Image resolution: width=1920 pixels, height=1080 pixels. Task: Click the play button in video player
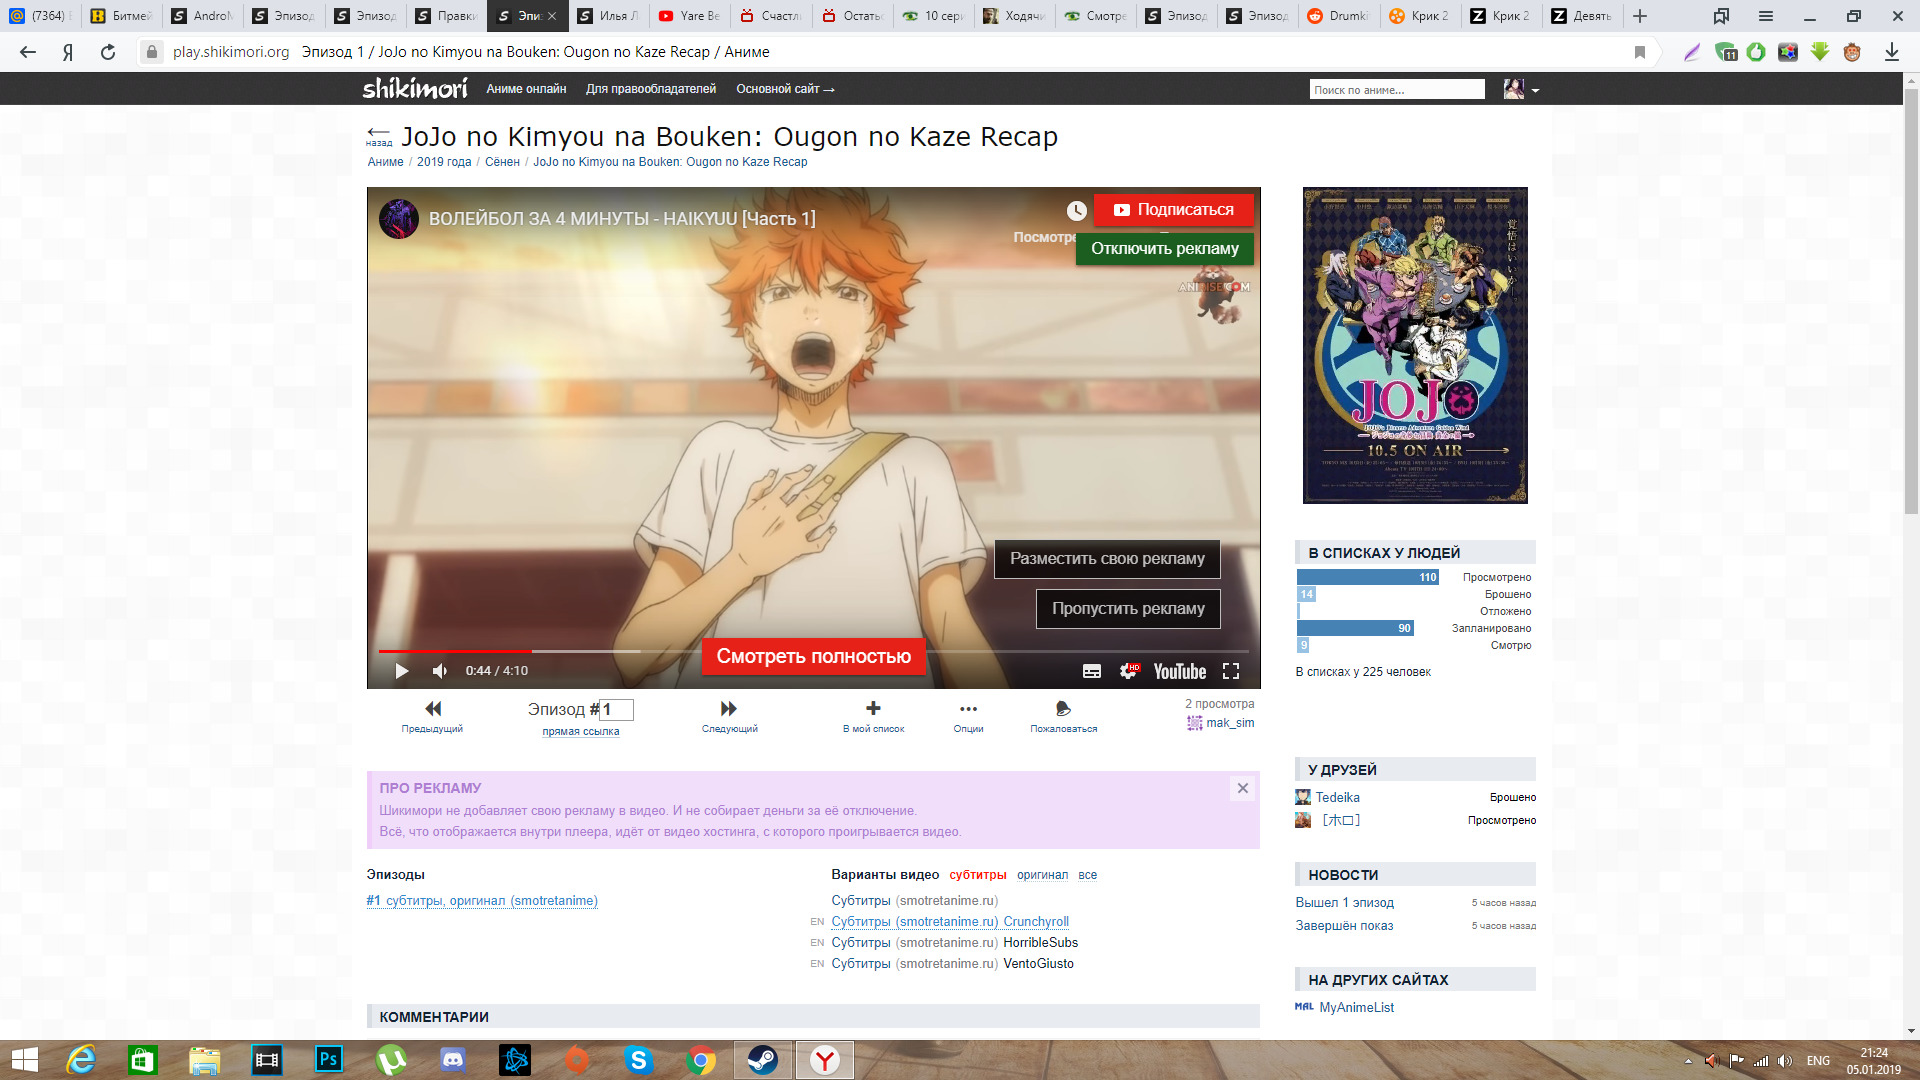[x=401, y=671]
